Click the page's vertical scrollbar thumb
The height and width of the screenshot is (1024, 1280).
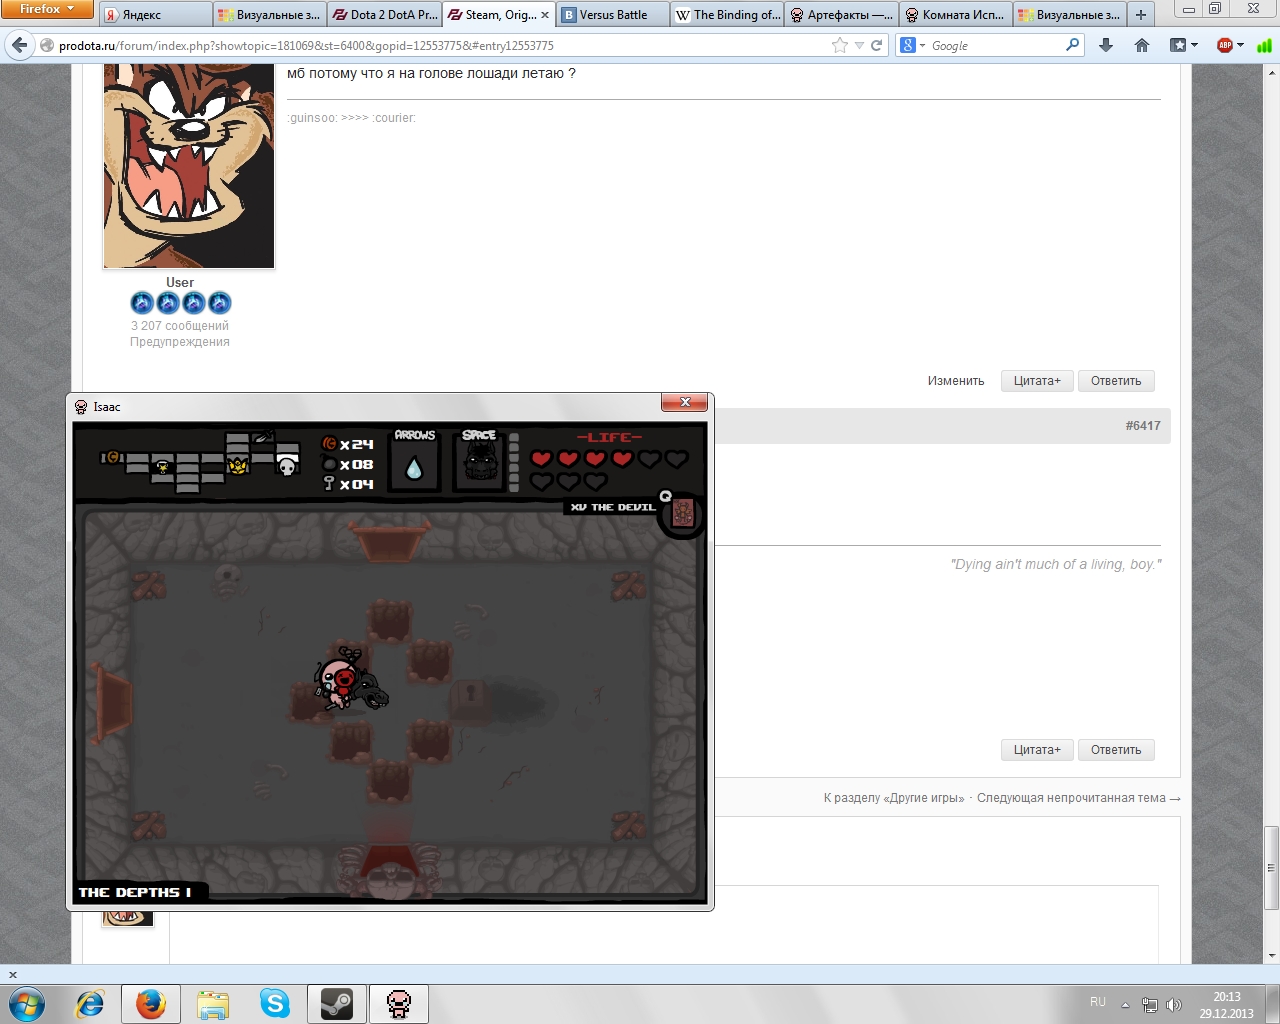tap(1271, 867)
